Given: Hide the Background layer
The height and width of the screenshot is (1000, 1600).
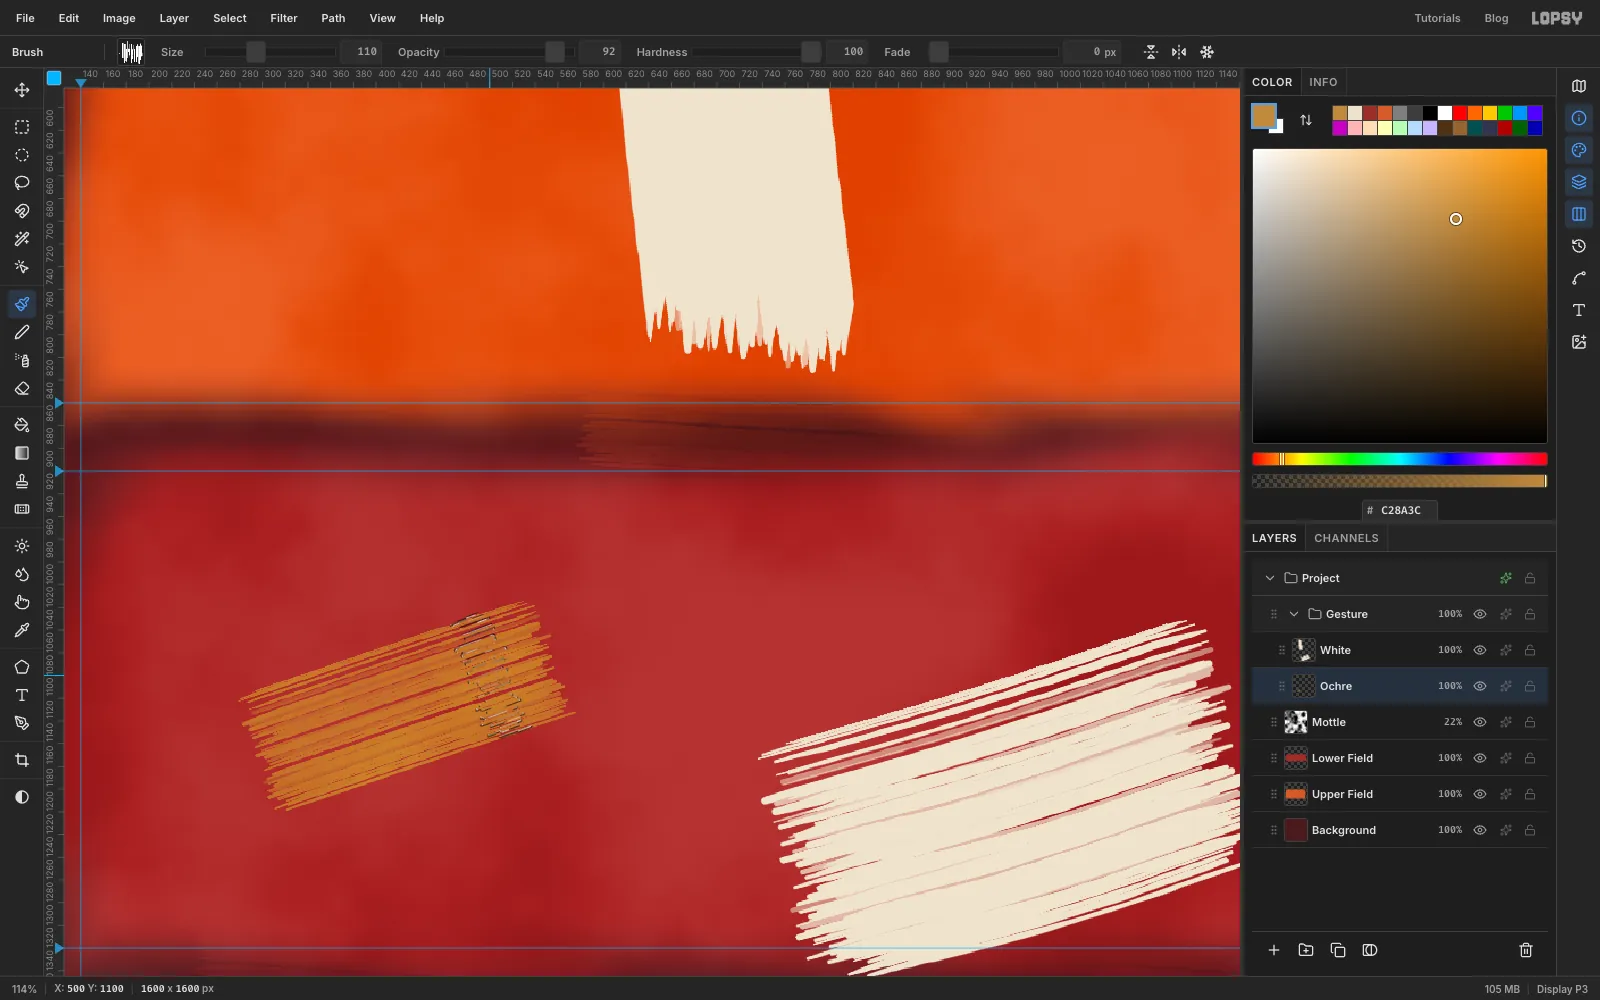Looking at the screenshot, I should tap(1480, 830).
